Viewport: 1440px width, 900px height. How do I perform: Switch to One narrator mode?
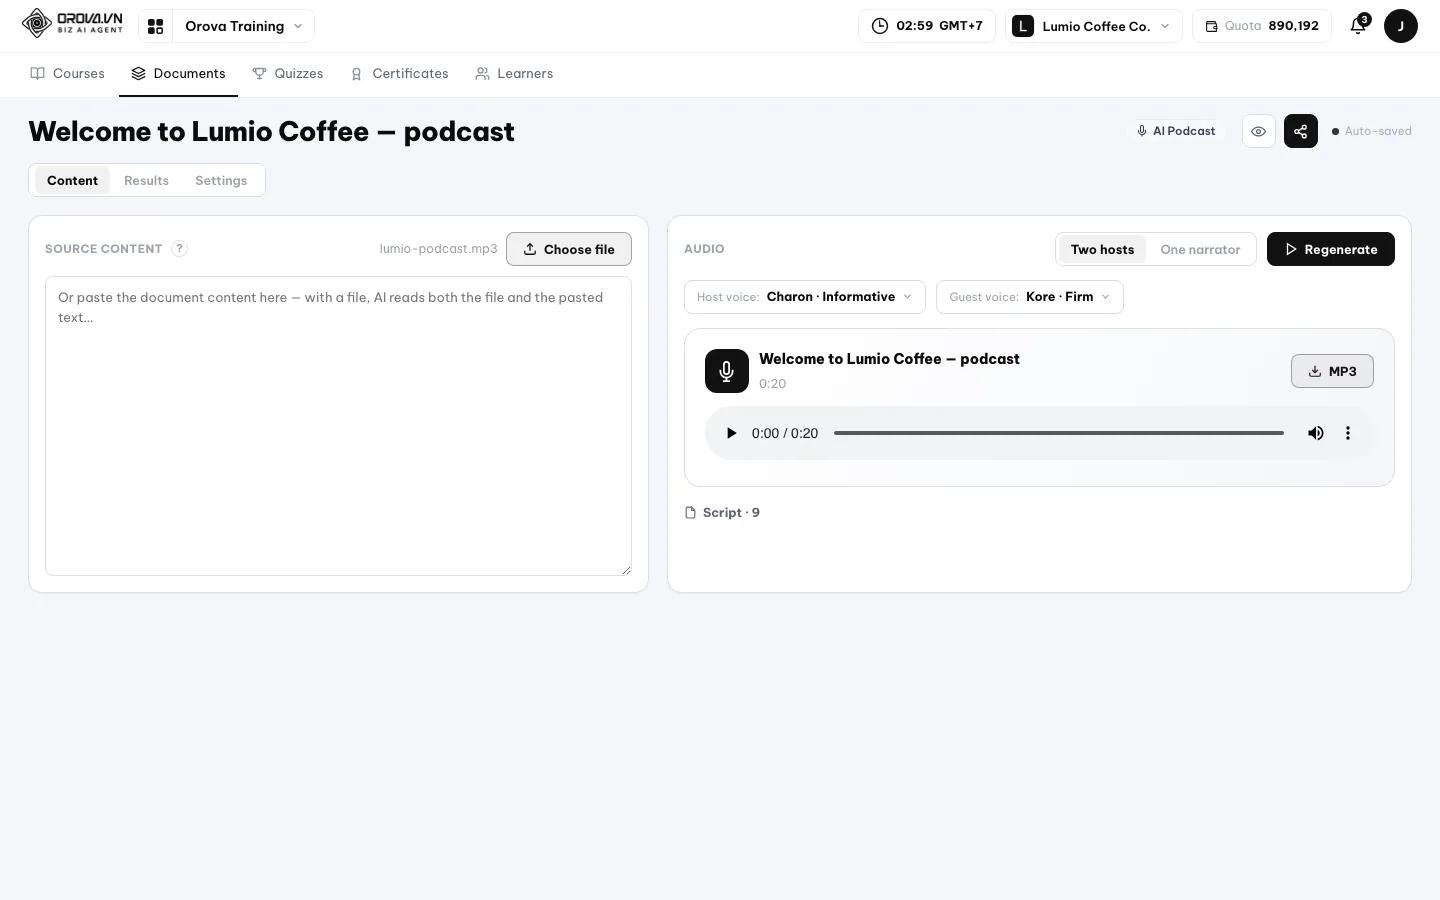coord(1200,249)
